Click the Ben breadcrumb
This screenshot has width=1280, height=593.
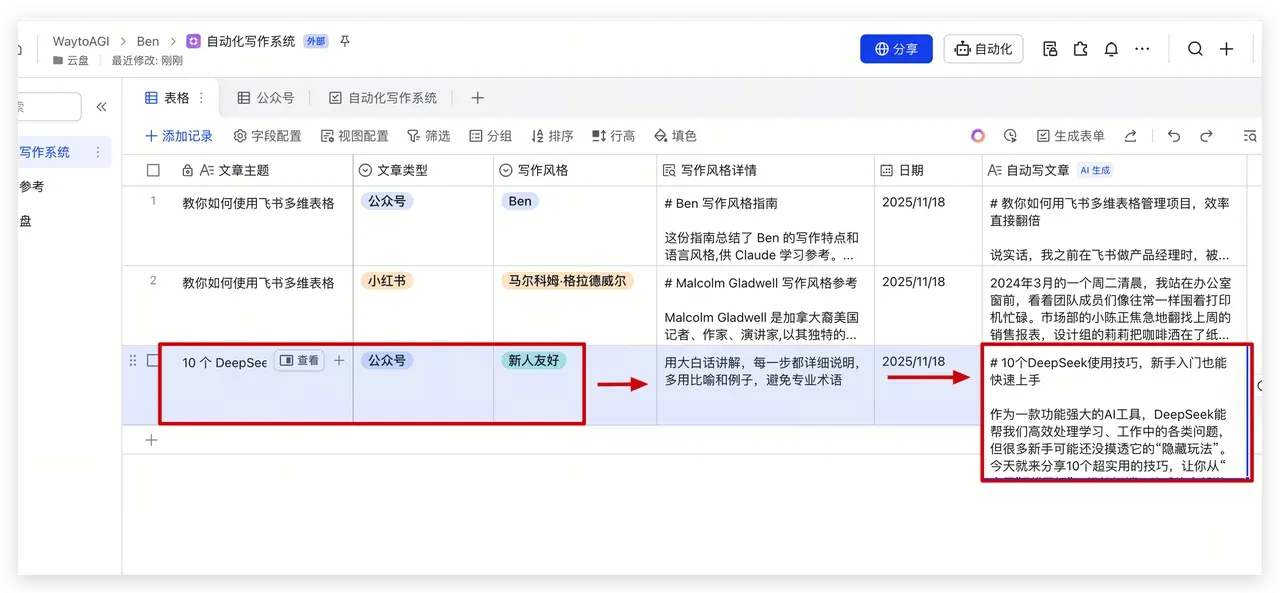click(x=148, y=42)
